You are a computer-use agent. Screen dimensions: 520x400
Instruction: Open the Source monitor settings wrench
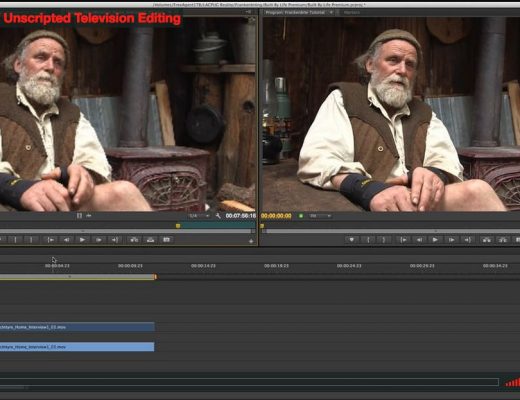click(218, 216)
